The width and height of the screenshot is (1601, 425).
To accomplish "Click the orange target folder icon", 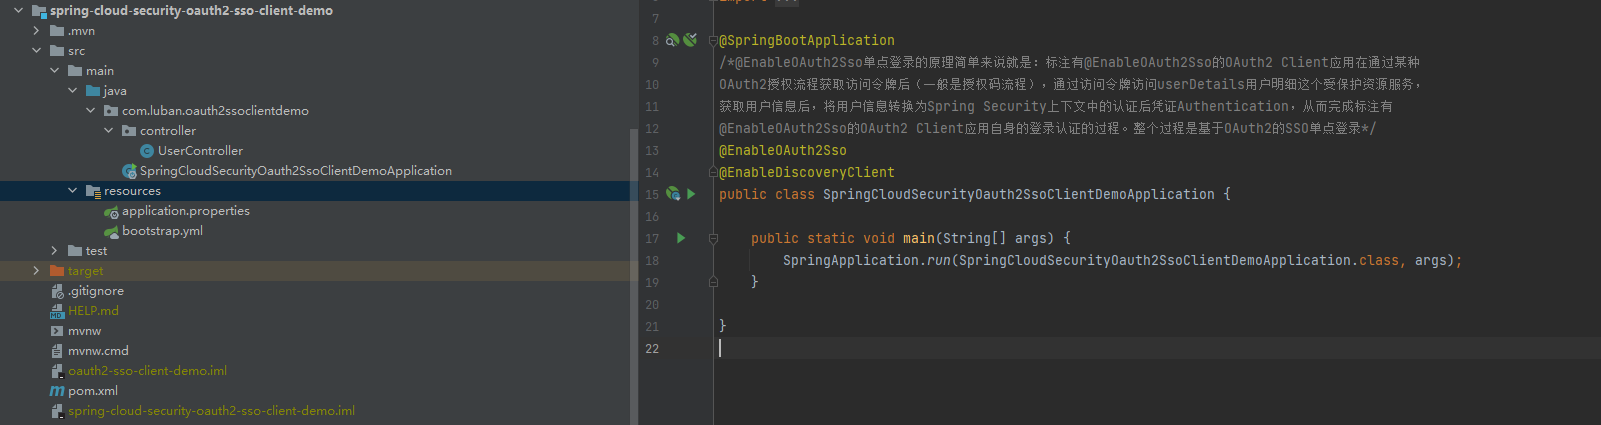I will tap(57, 271).
